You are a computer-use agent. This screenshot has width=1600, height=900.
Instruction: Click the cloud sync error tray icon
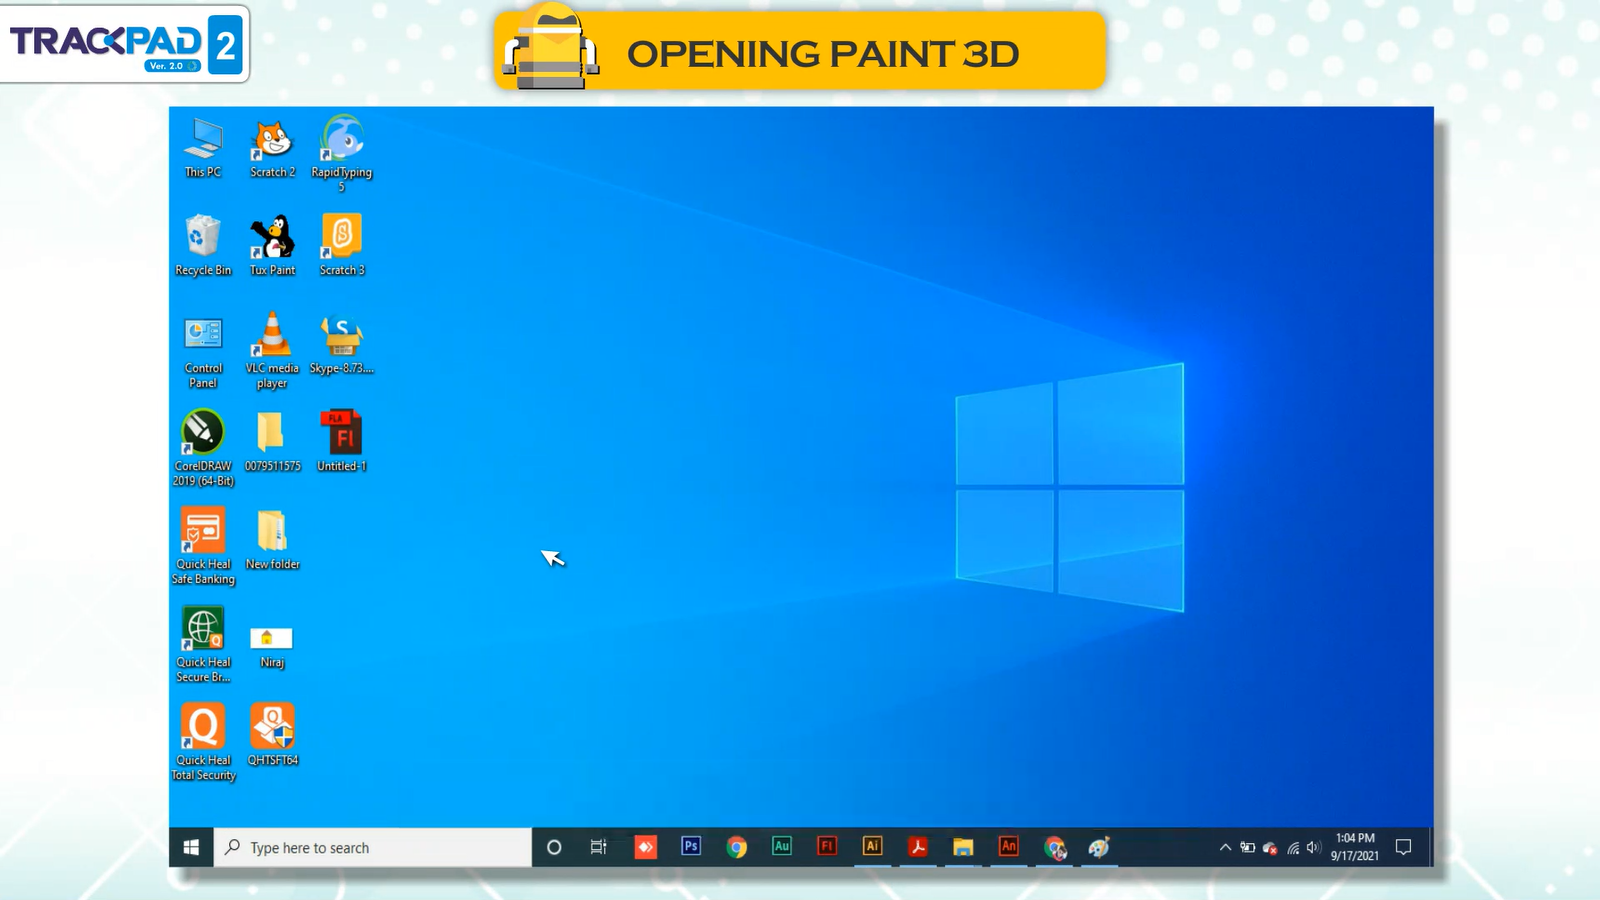1270,848
